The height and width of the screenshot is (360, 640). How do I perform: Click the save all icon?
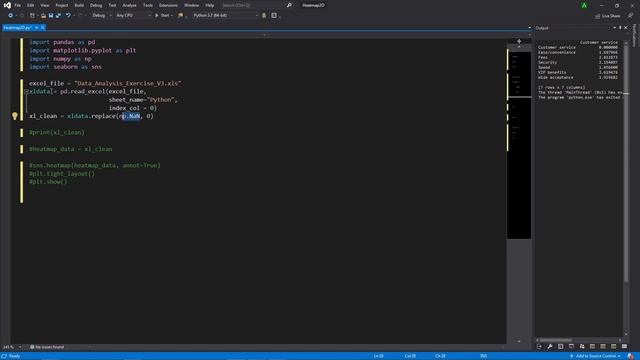[x=58, y=16]
